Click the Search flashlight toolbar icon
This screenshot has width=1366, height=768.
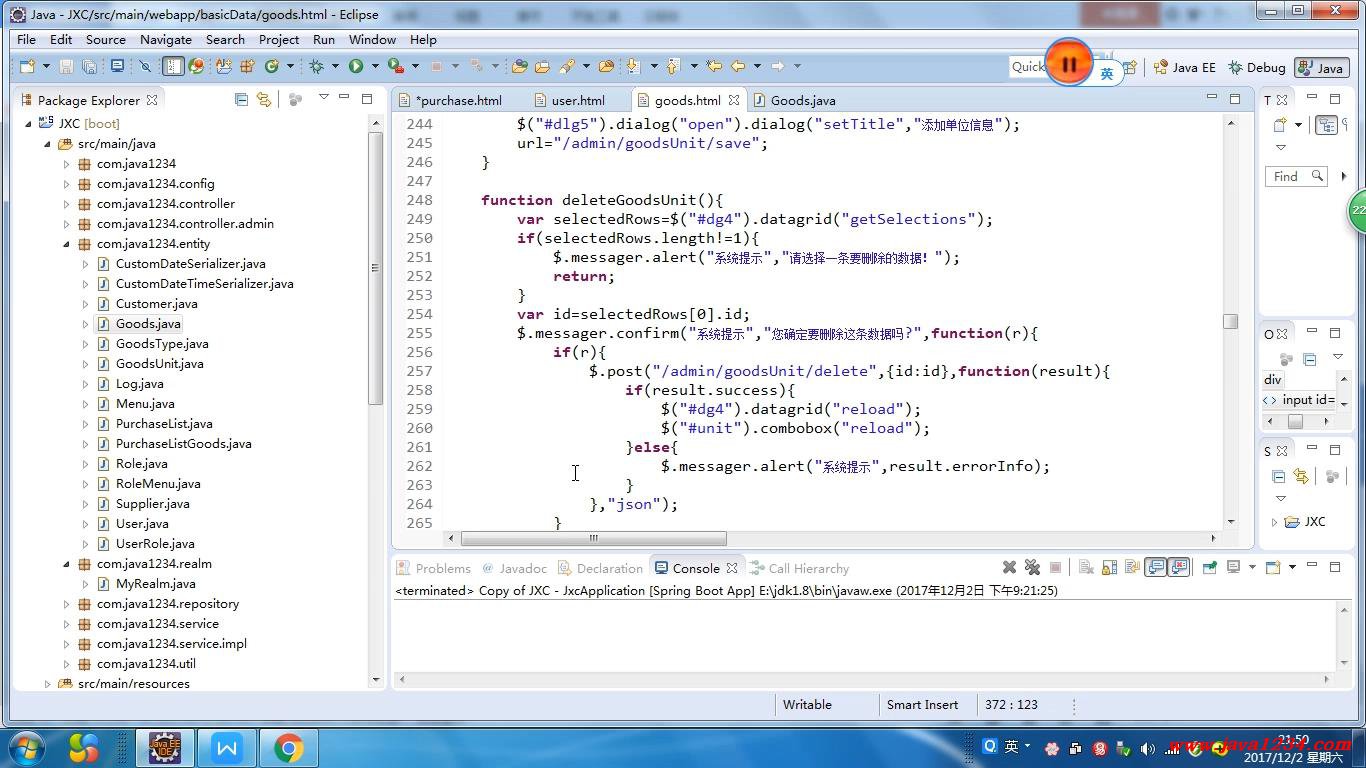pyautogui.click(x=567, y=66)
